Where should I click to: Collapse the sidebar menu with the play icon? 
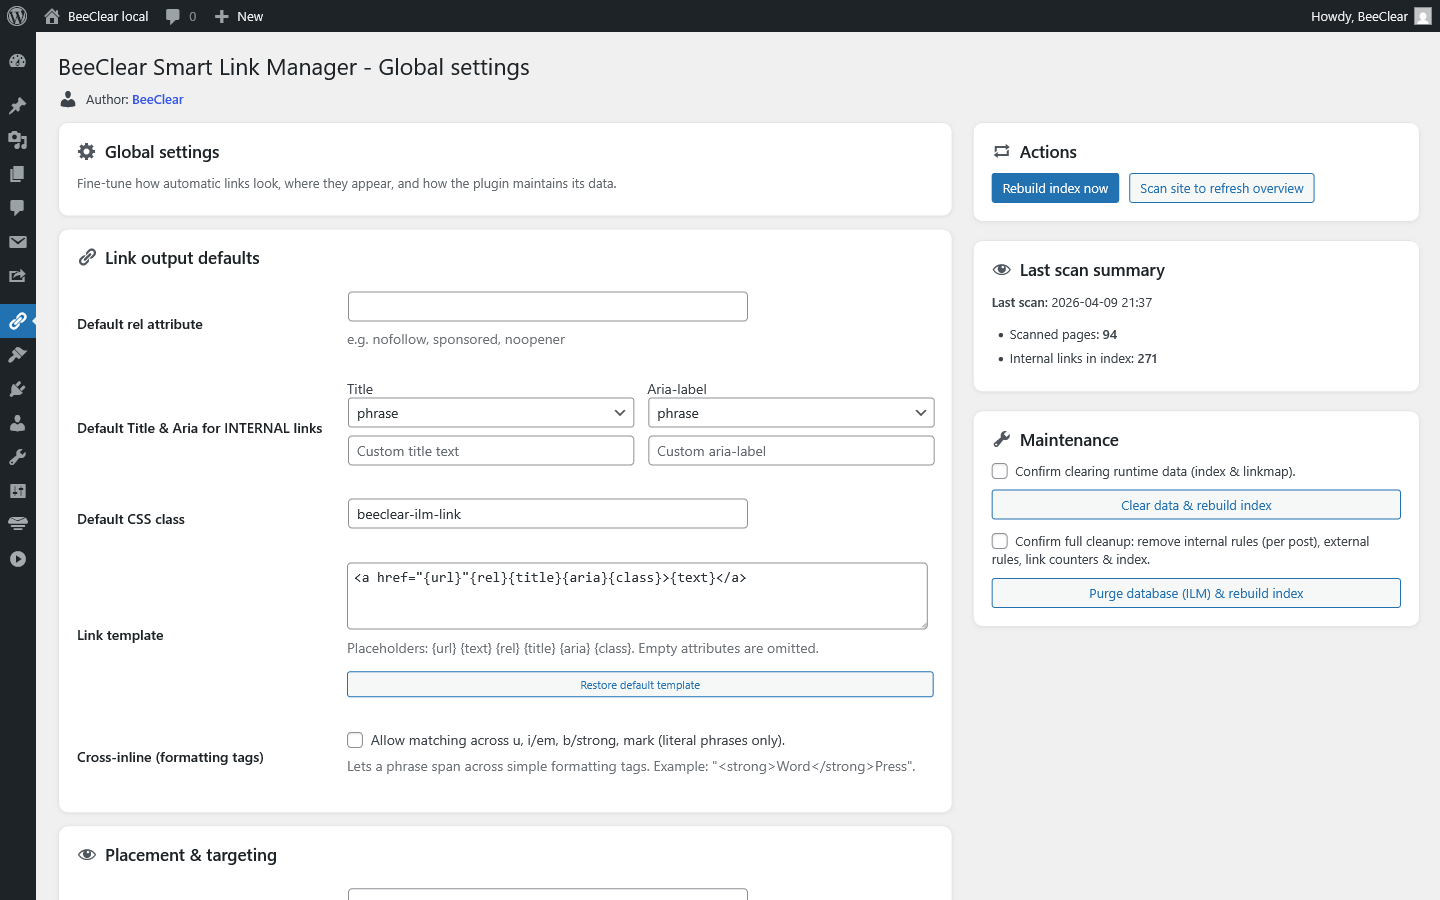[x=17, y=559]
